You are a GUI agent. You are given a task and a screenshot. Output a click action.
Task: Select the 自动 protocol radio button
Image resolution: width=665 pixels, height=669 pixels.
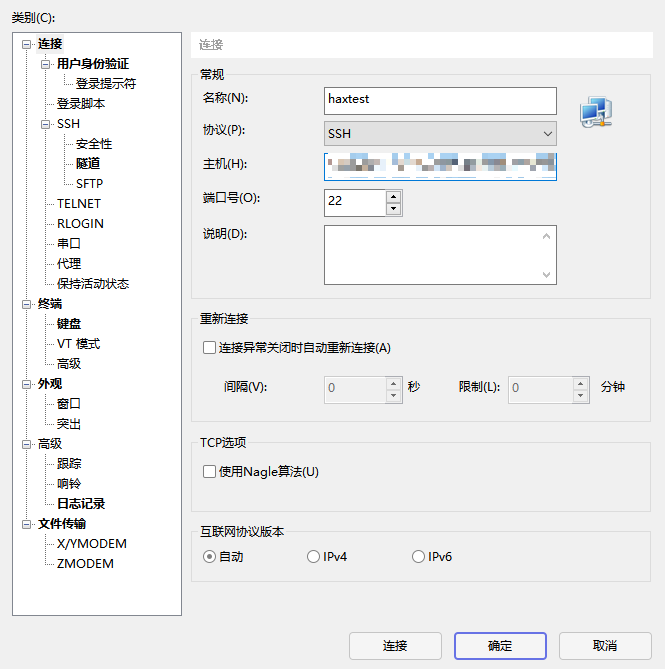(209, 556)
